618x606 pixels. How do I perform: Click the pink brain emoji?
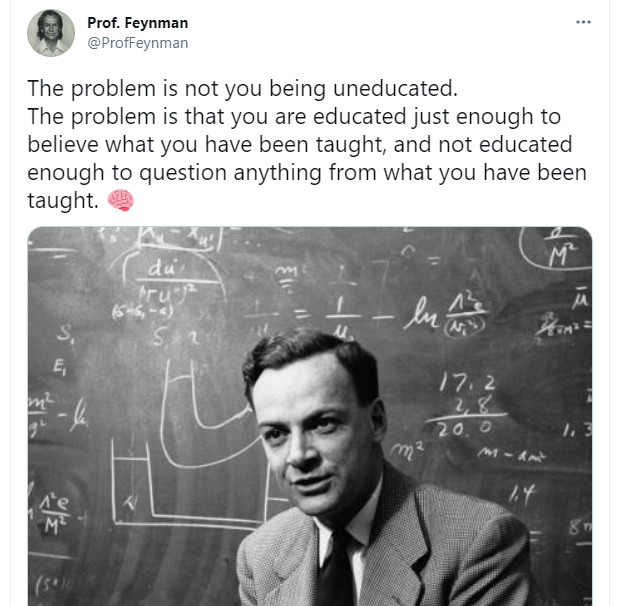coord(121,200)
